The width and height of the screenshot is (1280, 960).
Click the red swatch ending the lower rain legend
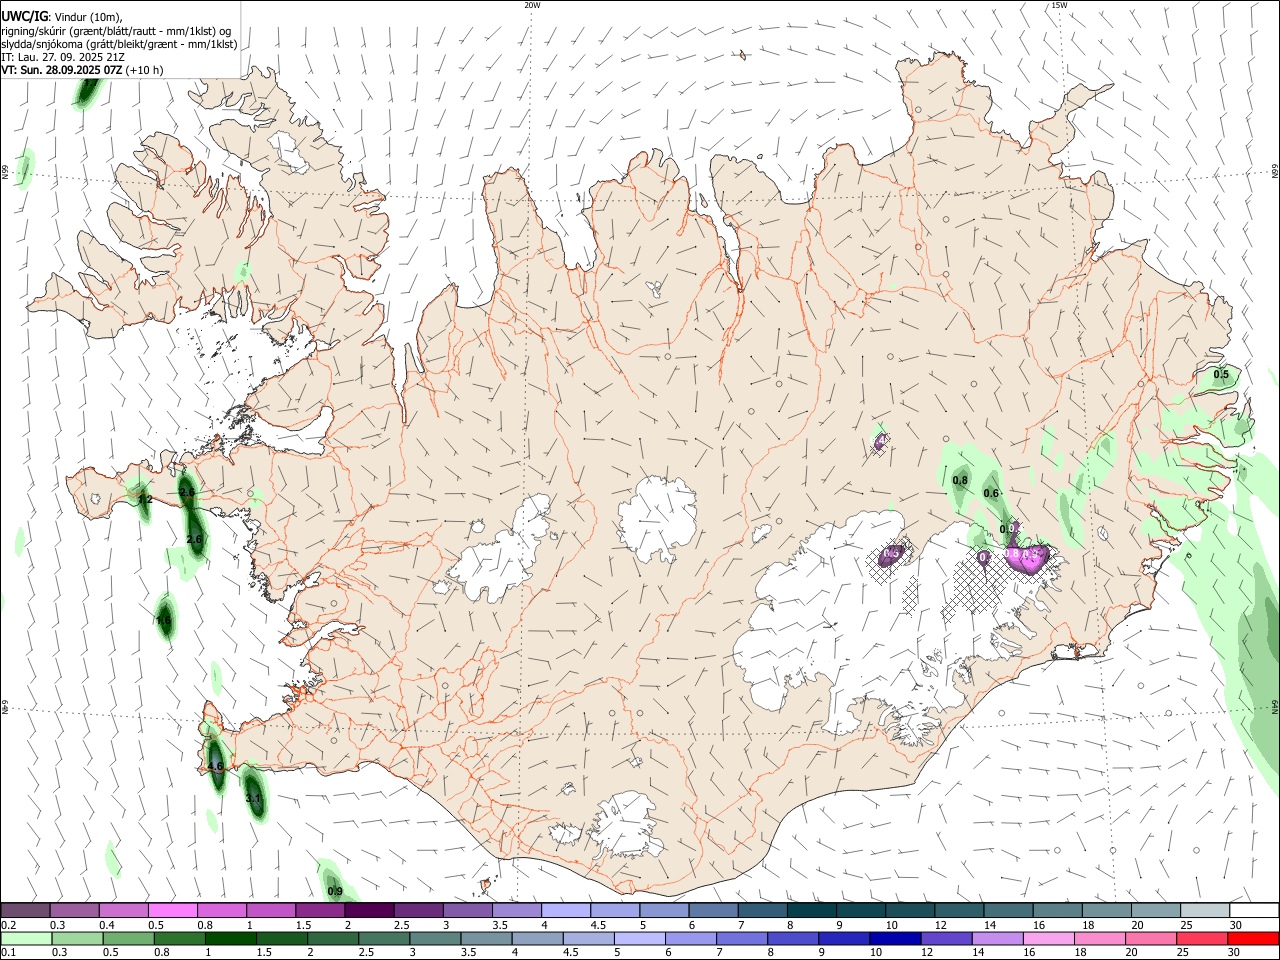click(1253, 939)
